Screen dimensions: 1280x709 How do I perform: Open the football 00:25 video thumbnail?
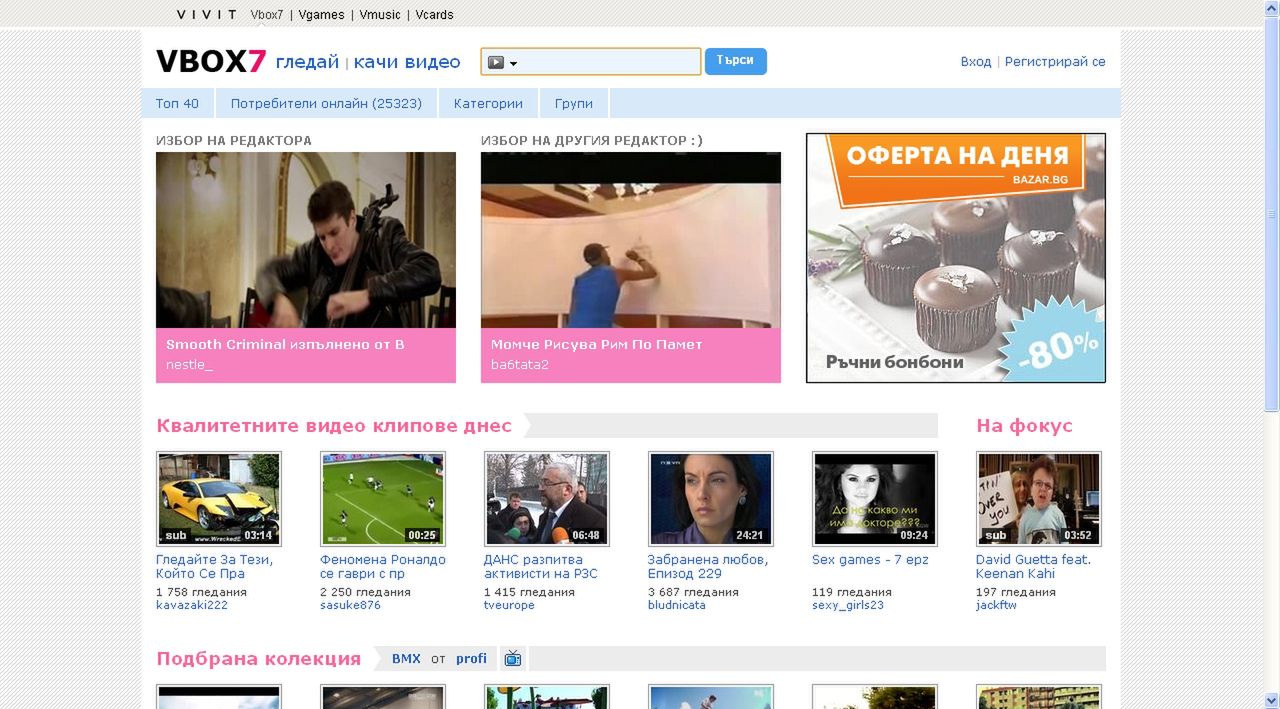point(383,499)
